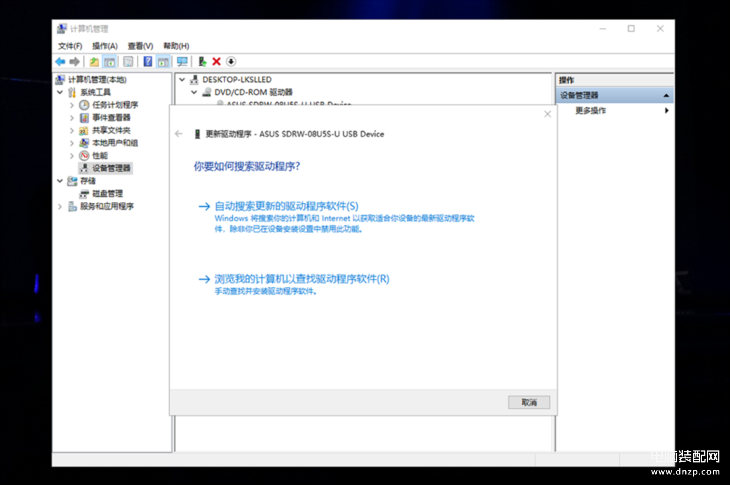This screenshot has height=485, width=730.
Task: Select 更多操作 in the actions pane
Action: 590,110
